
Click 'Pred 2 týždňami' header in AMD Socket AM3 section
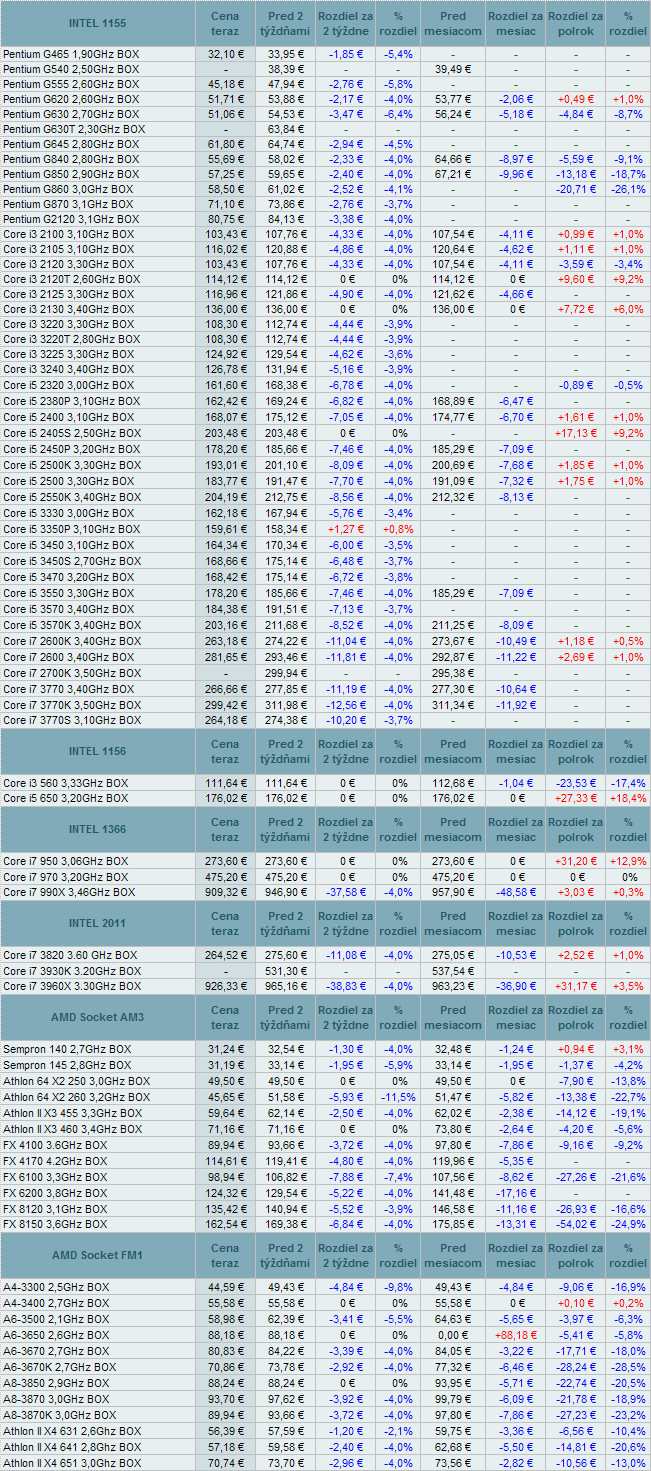coord(285,1017)
